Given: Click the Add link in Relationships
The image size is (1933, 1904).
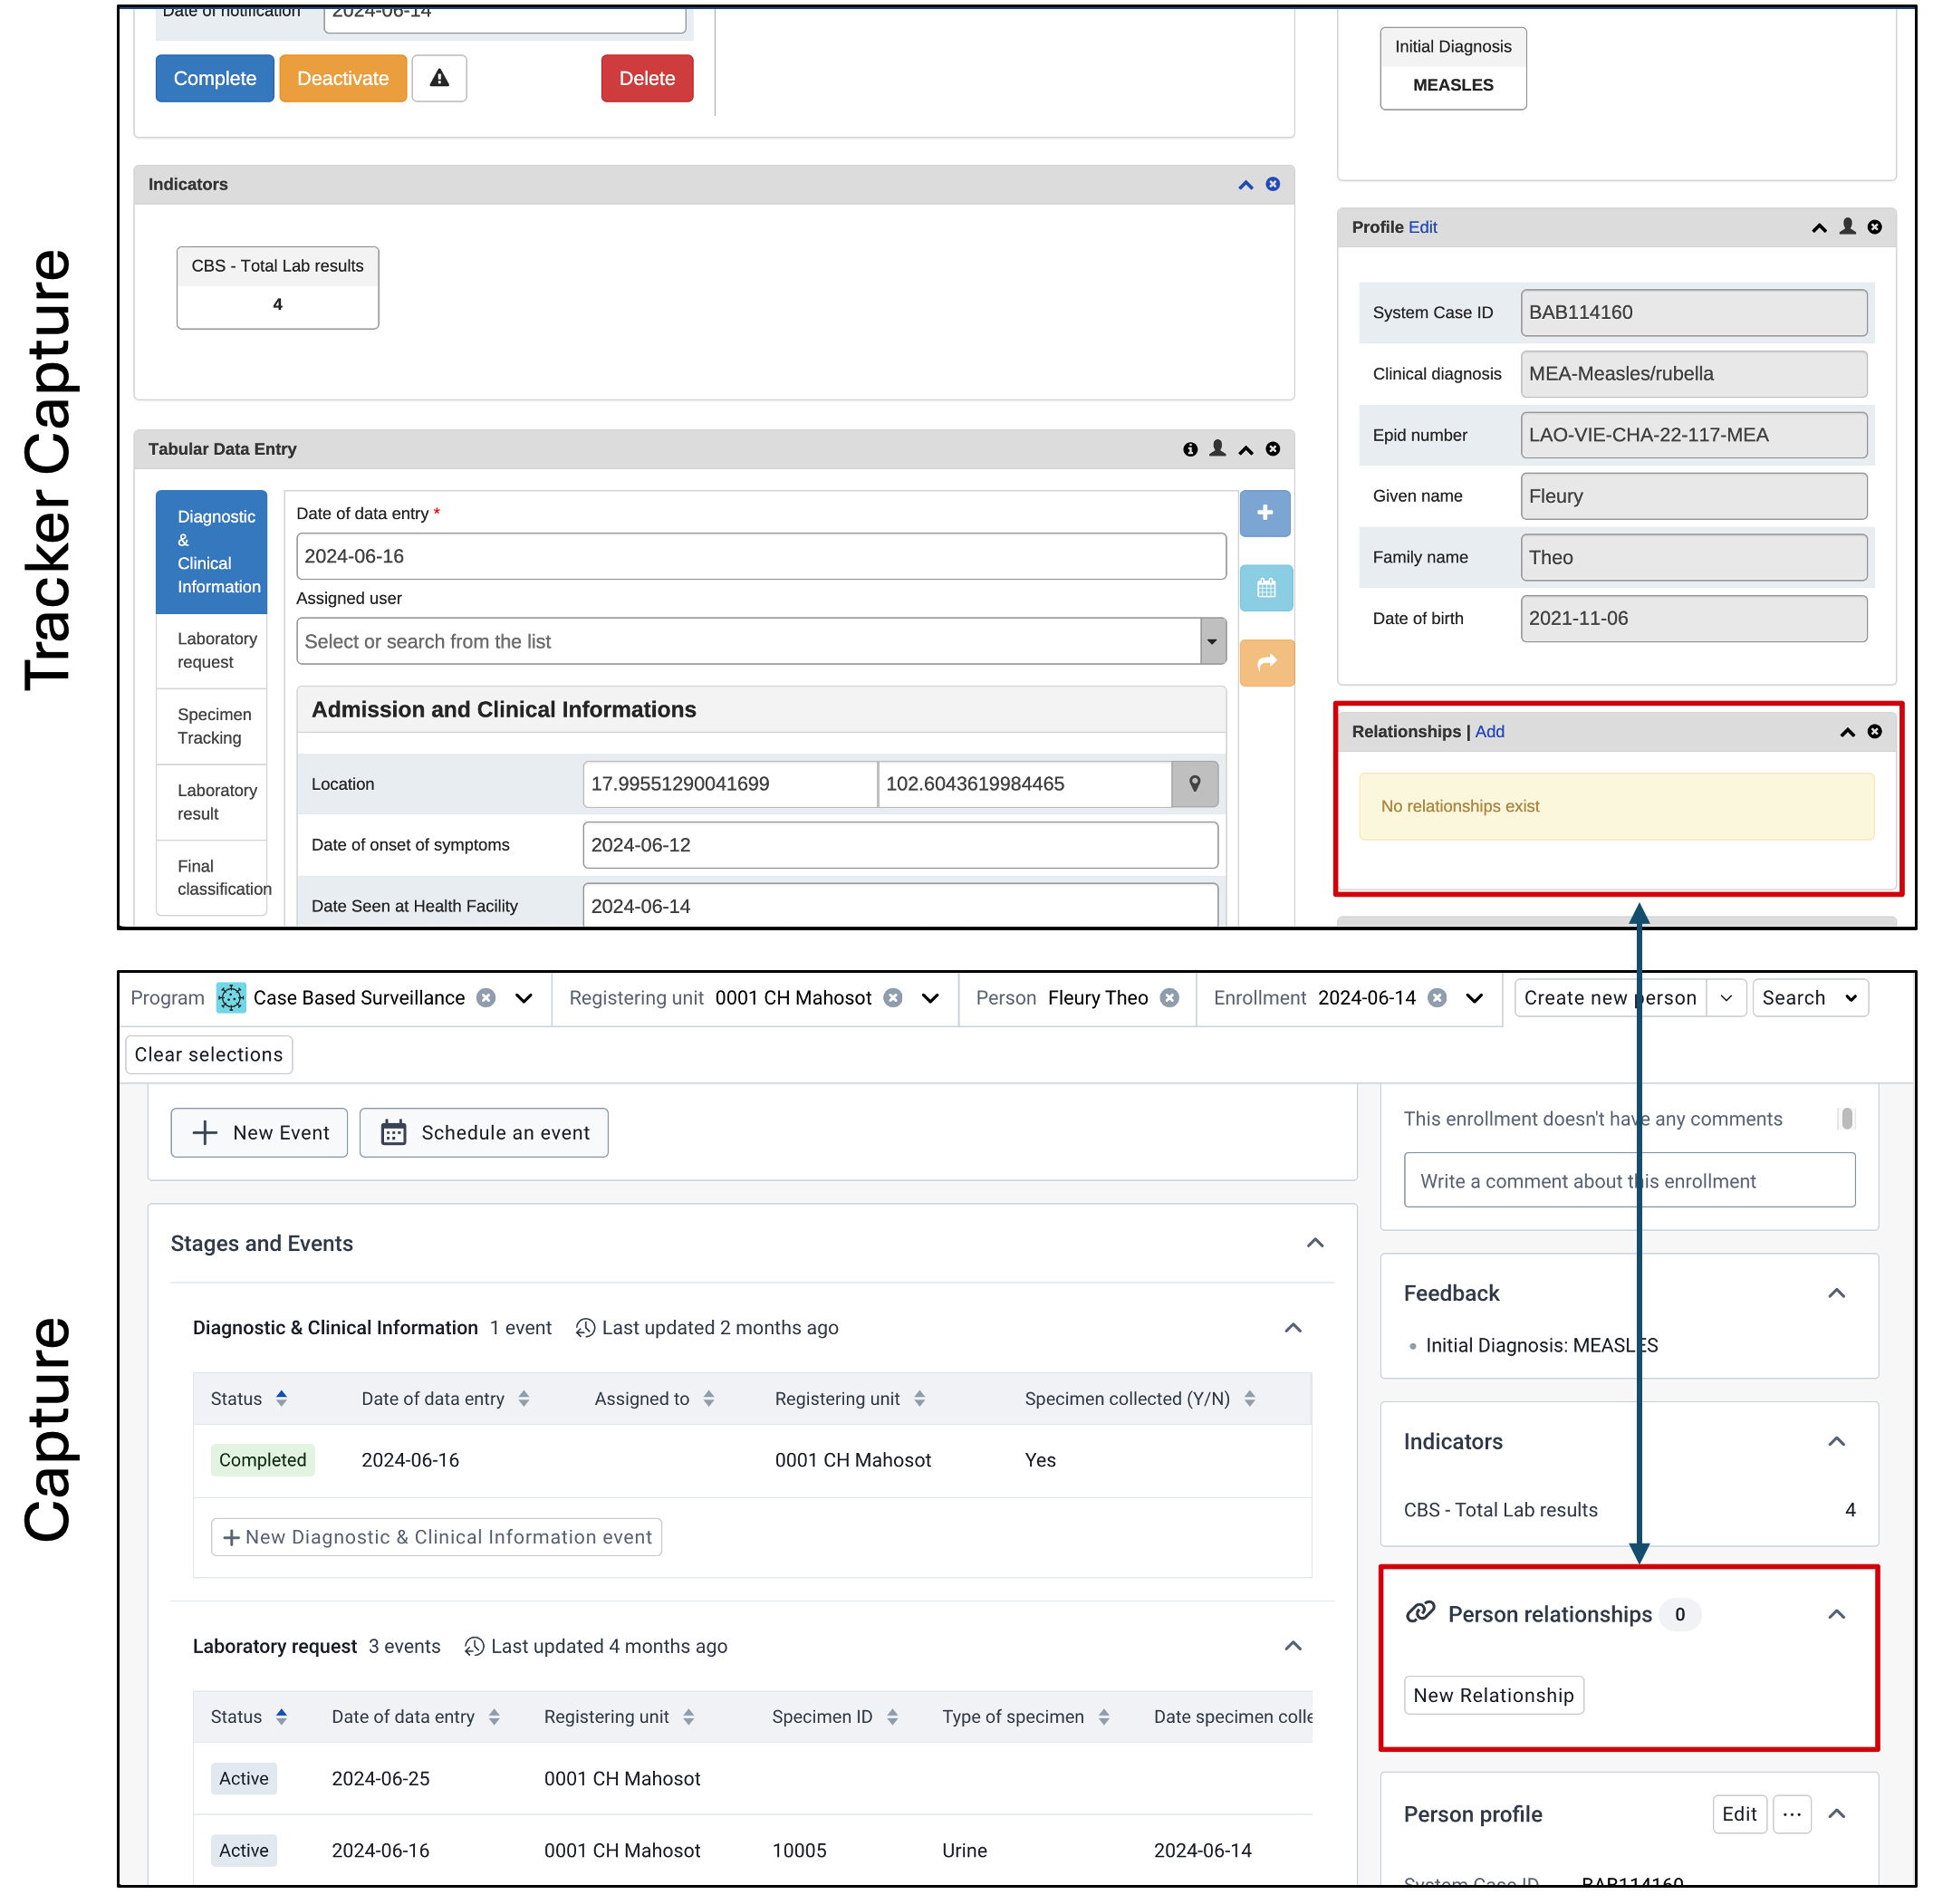Looking at the screenshot, I should (1489, 732).
